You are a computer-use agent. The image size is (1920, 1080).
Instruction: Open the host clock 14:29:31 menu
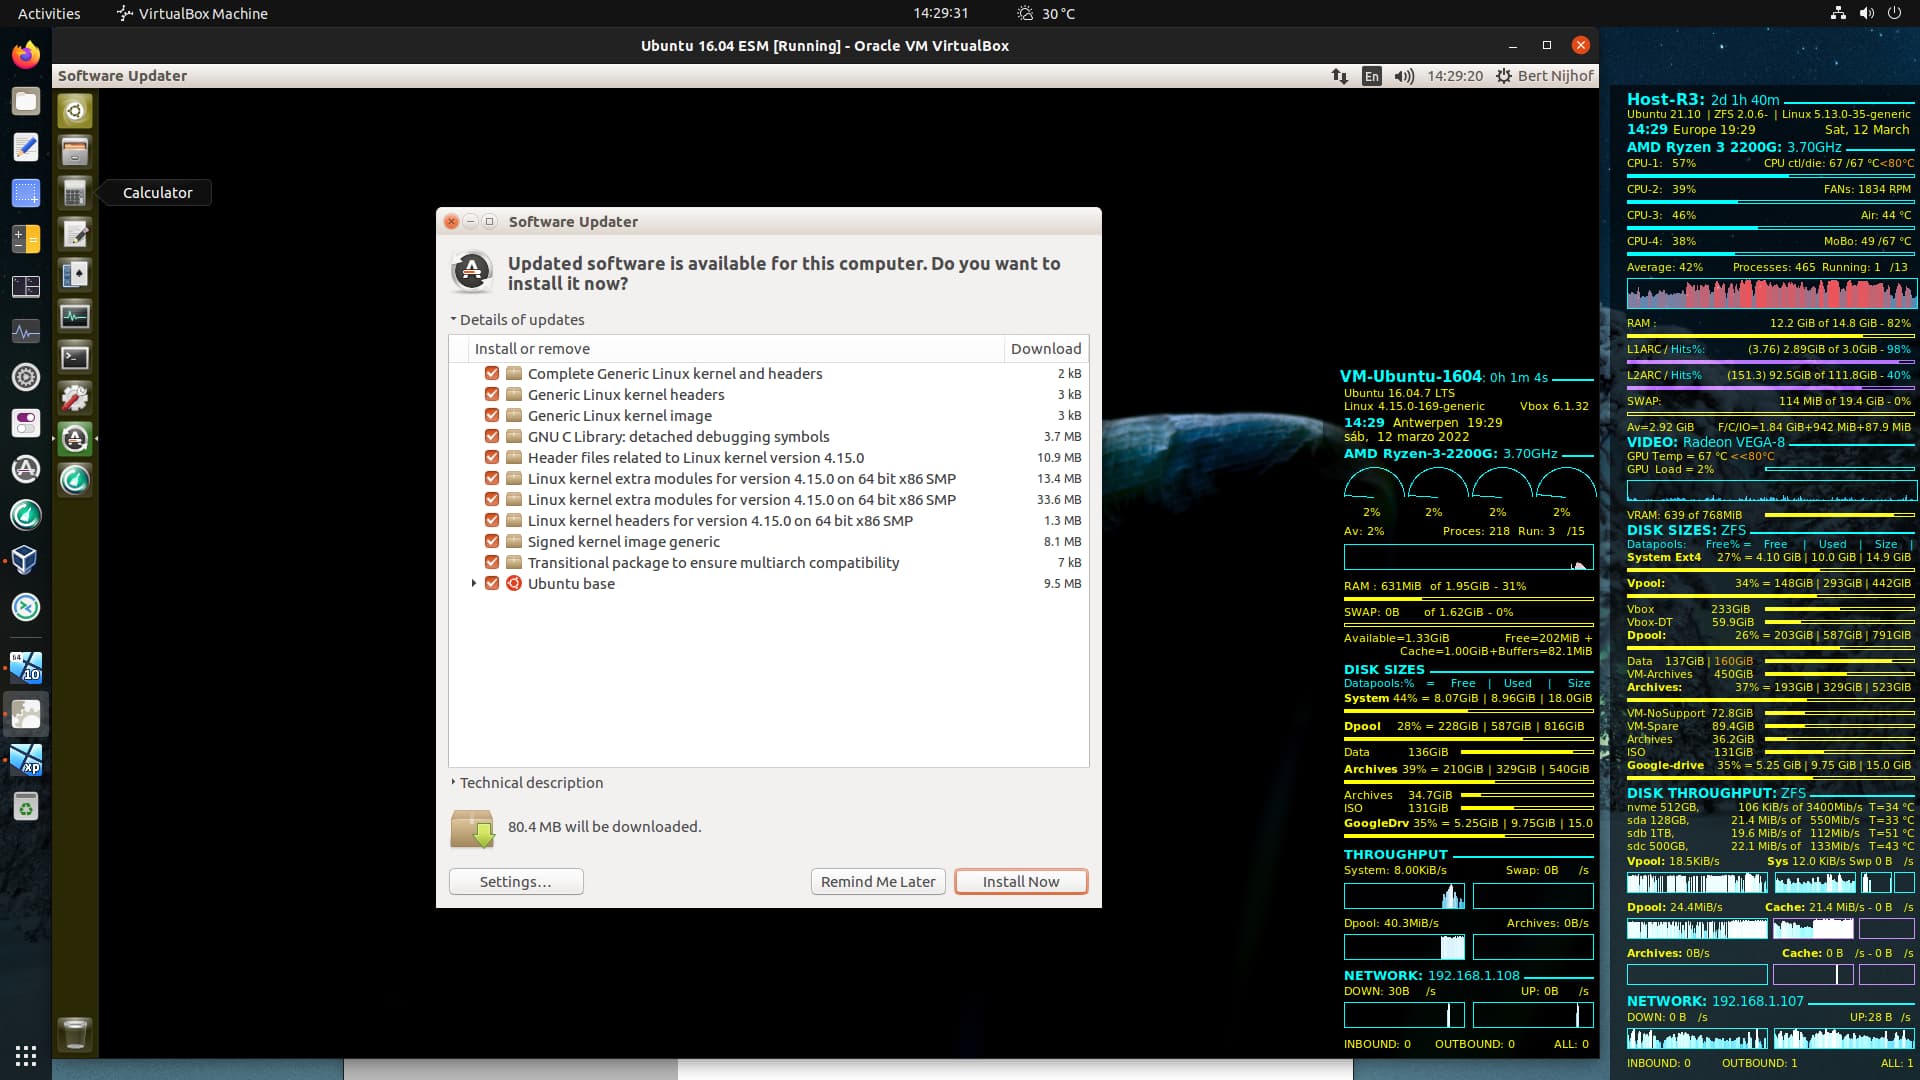[940, 13]
